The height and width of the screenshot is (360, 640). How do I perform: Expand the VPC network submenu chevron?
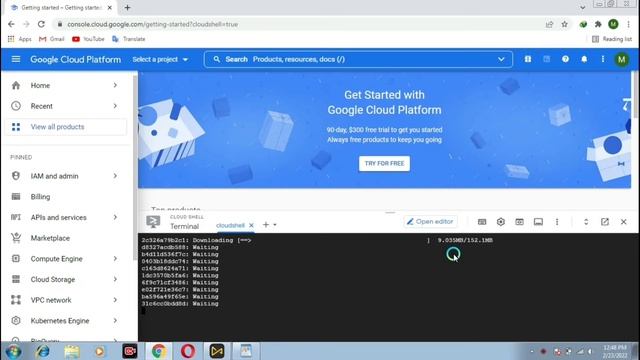pyautogui.click(x=115, y=300)
